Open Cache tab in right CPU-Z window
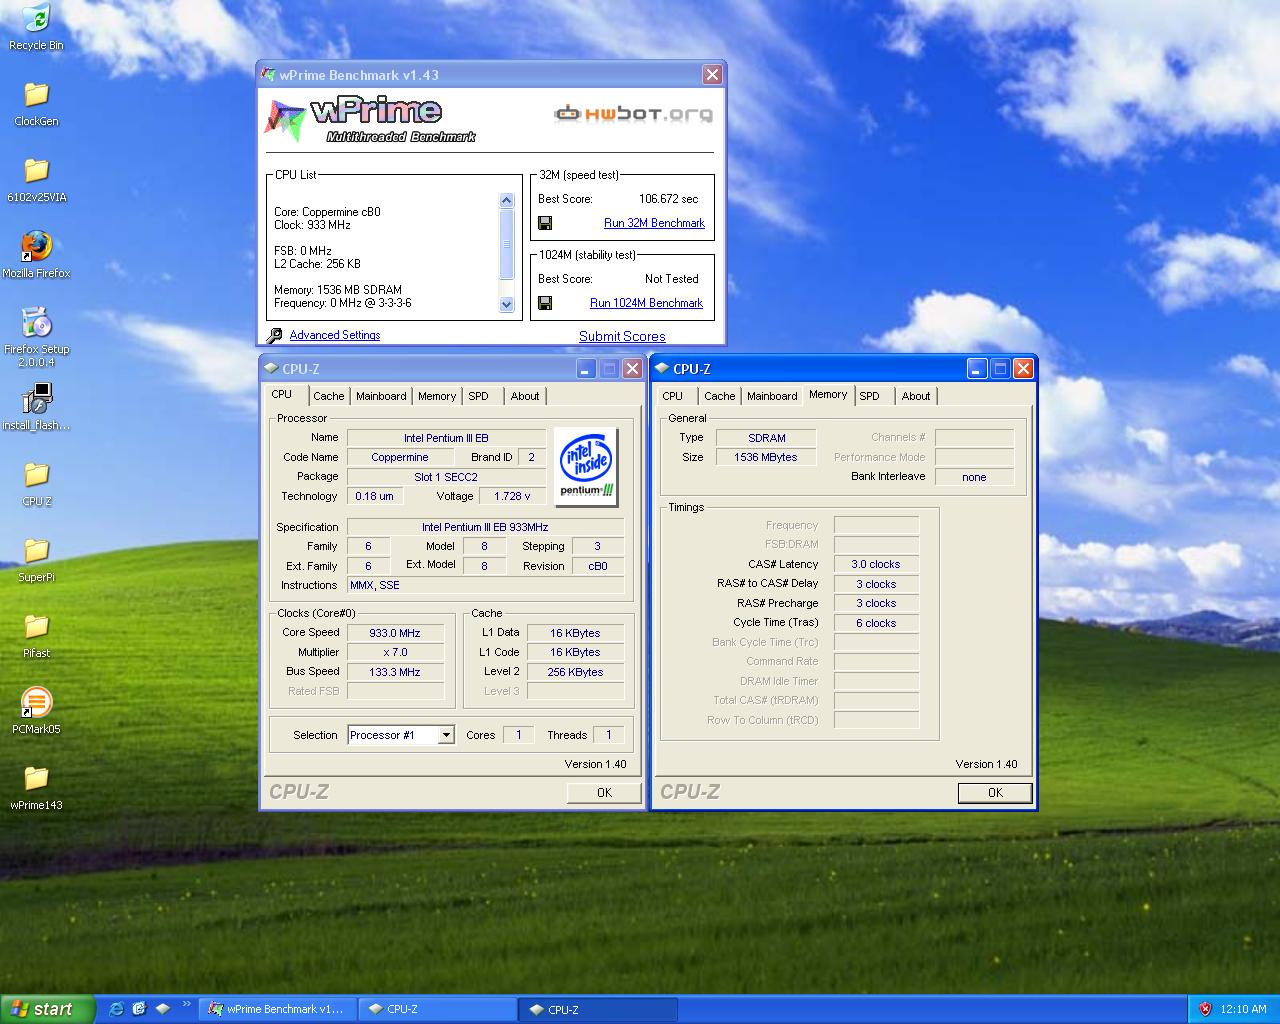 pos(719,396)
